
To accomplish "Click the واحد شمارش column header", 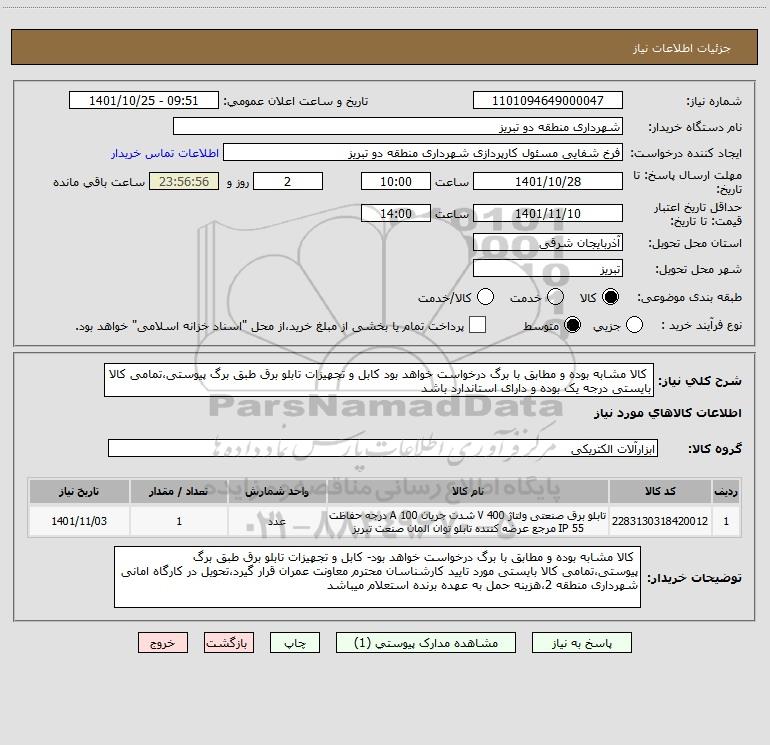I will tap(277, 491).
